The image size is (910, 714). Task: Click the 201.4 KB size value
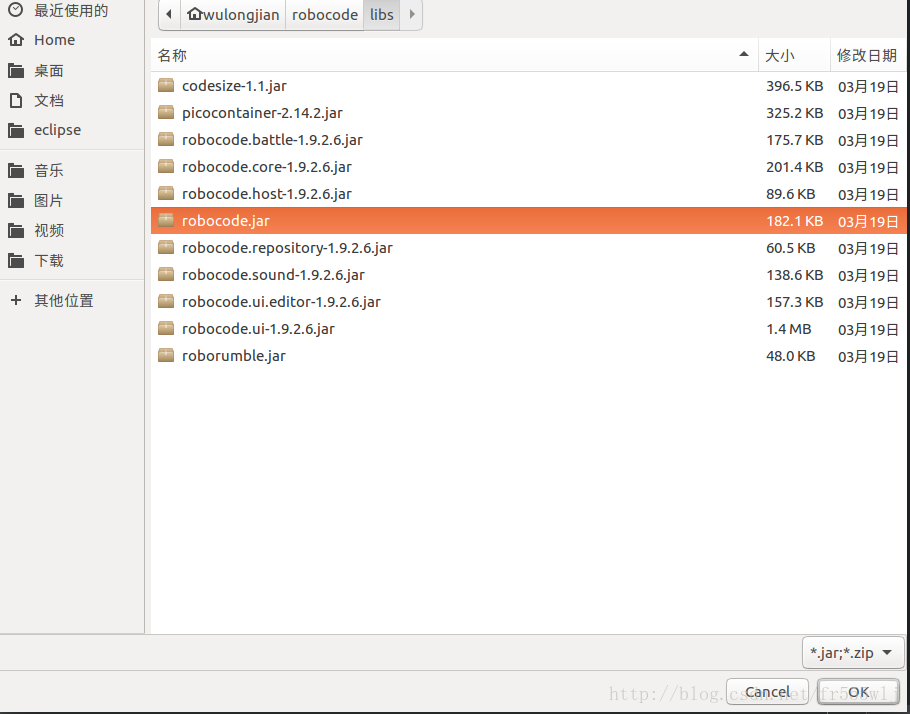(795, 167)
